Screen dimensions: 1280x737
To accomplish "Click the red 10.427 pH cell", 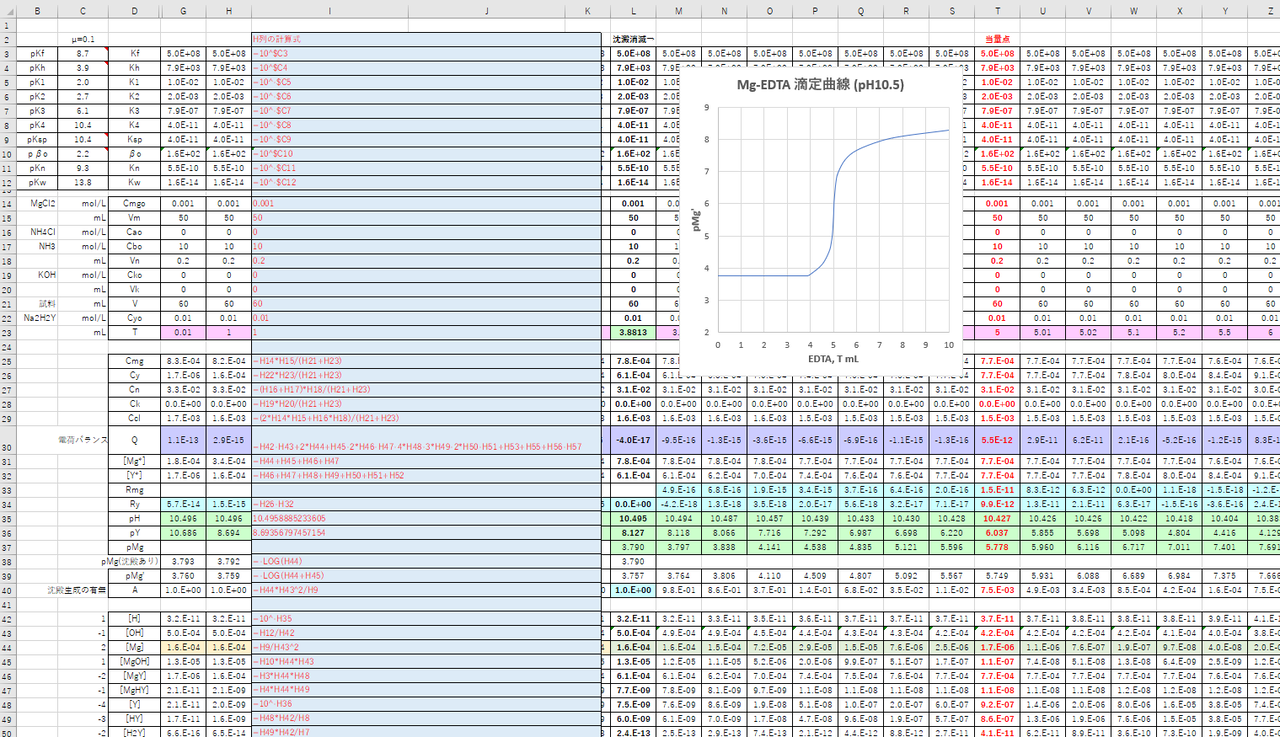I will tap(998, 519).
